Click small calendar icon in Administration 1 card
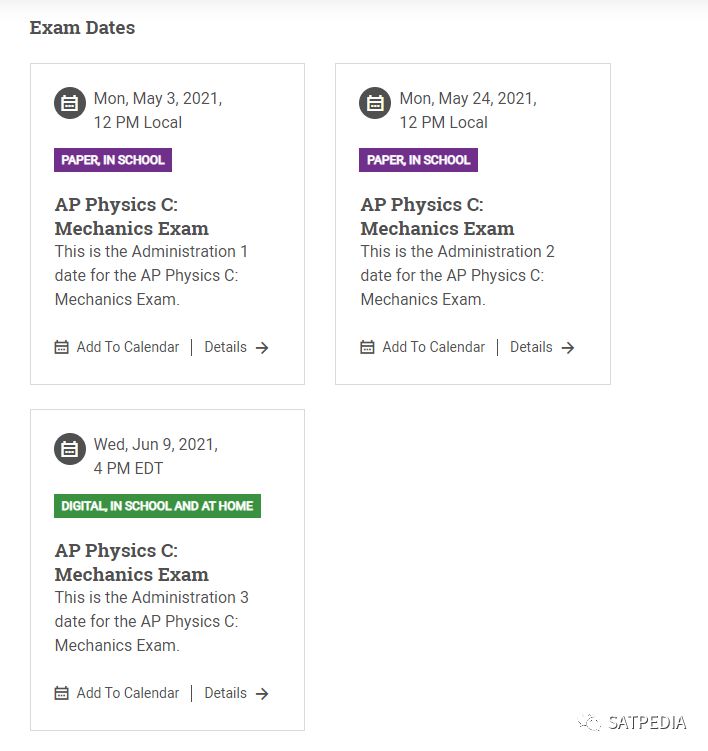 (62, 347)
